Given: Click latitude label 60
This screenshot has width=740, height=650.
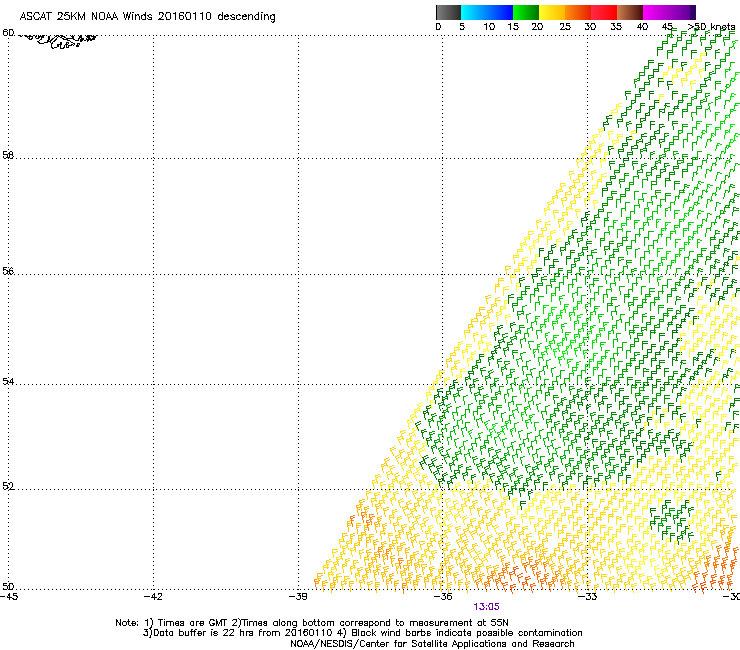Looking at the screenshot, I should pos(8,33).
